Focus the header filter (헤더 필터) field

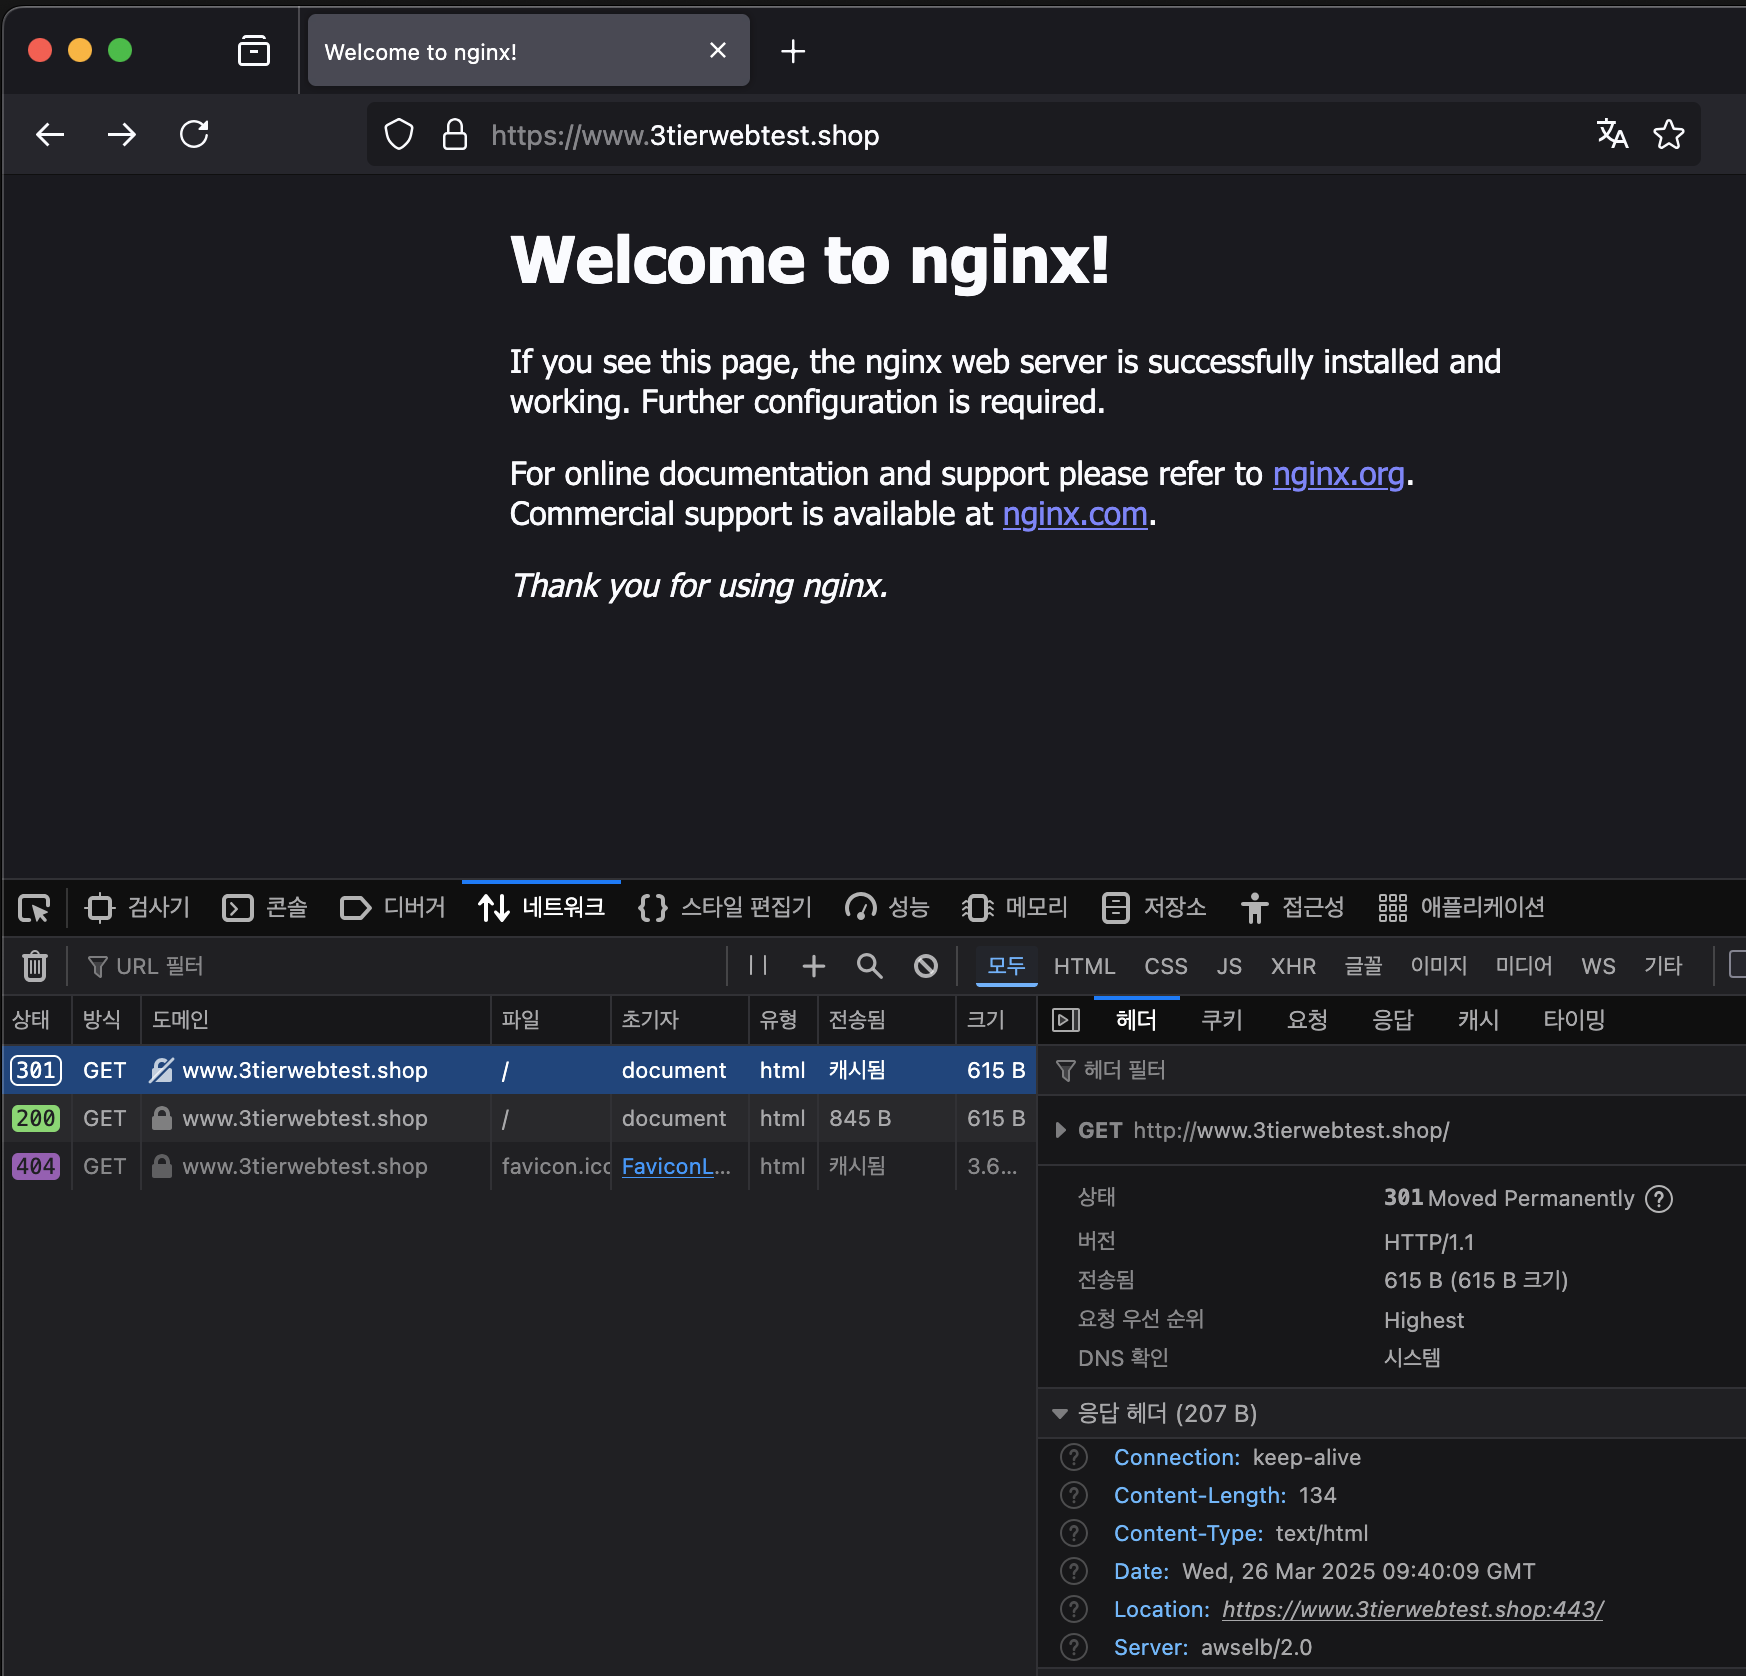(1392, 1070)
